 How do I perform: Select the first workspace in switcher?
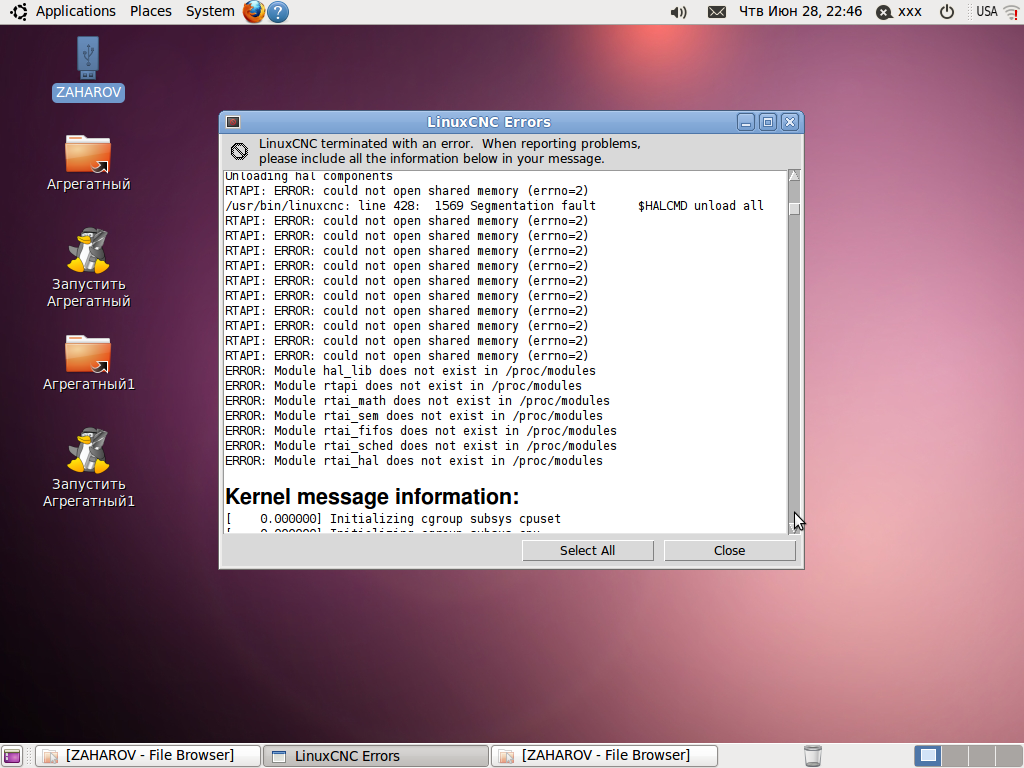tap(928, 756)
